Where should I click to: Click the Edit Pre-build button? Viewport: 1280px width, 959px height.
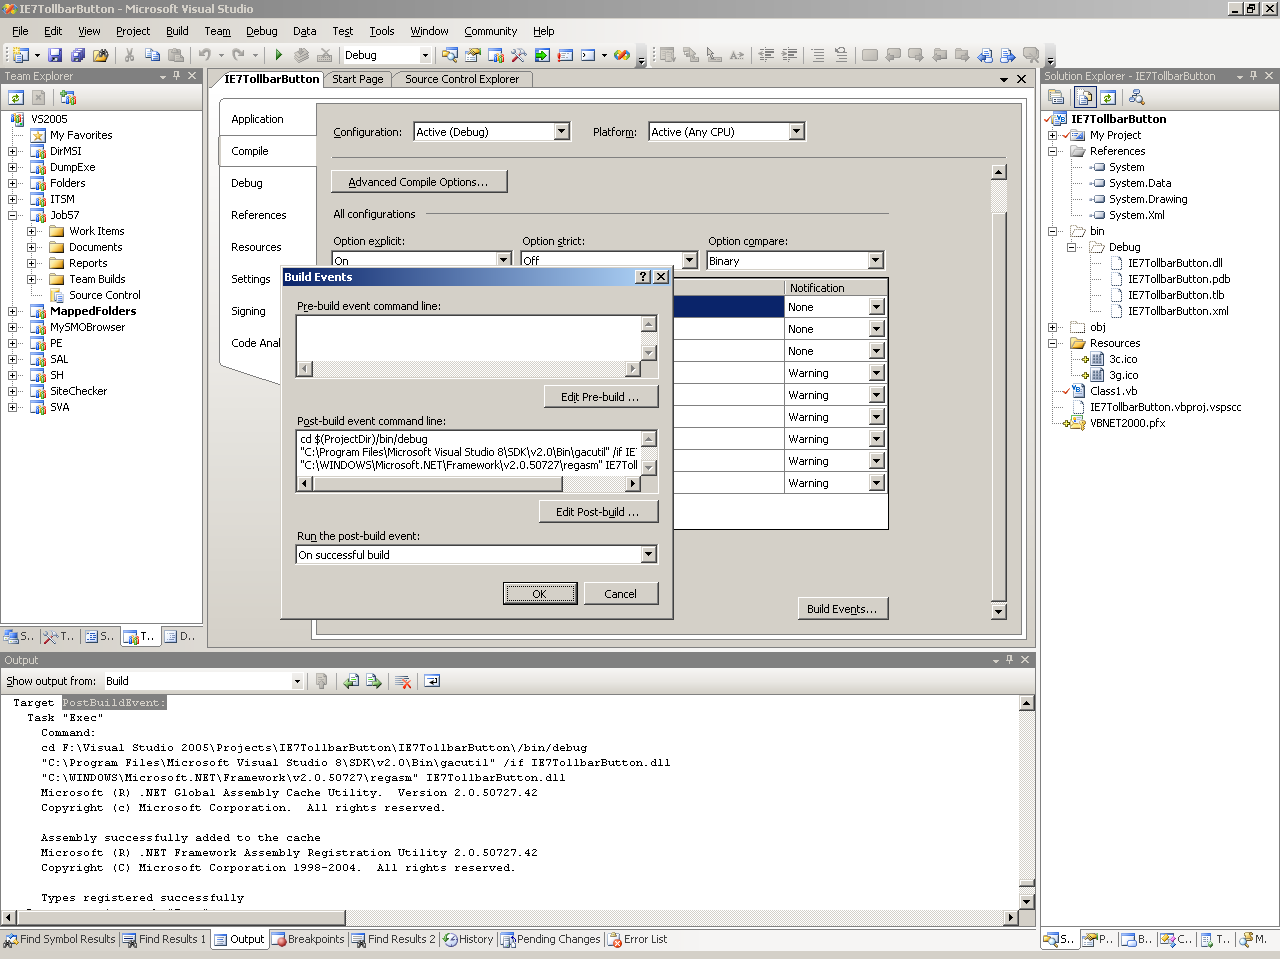(x=601, y=397)
